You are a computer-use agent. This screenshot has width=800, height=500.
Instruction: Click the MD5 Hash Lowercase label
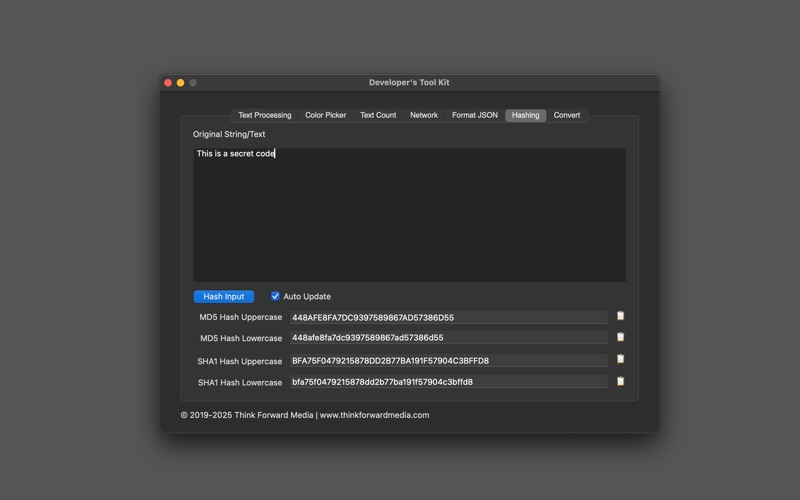click(241, 338)
